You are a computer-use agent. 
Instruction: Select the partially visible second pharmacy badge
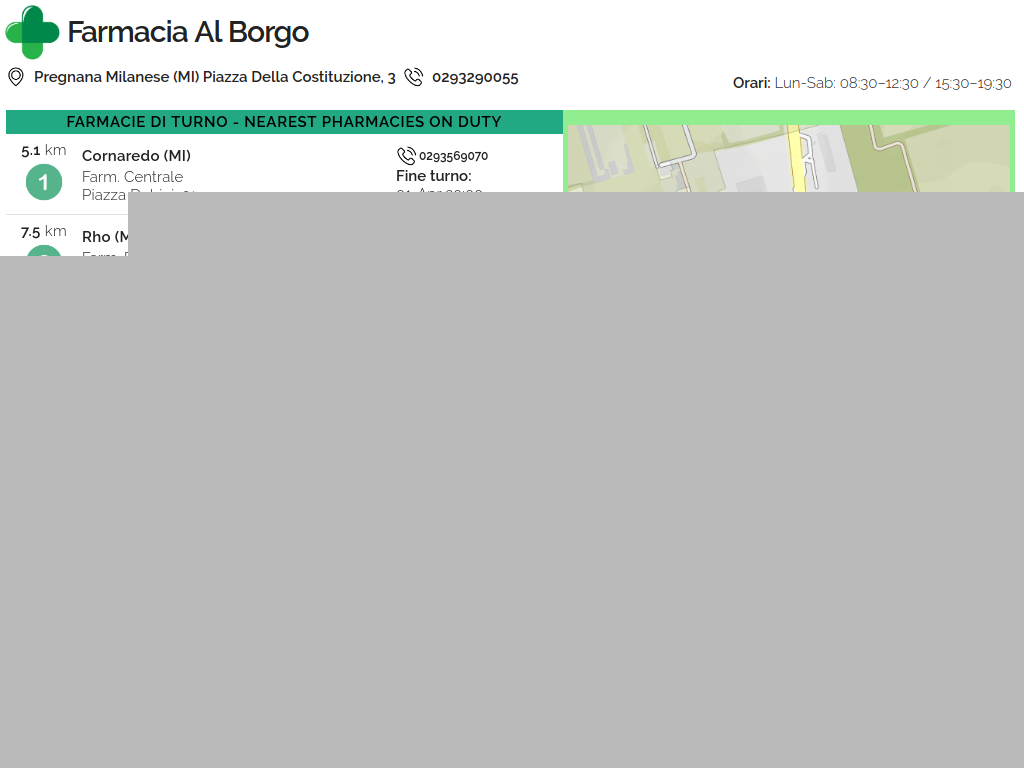(x=44, y=250)
